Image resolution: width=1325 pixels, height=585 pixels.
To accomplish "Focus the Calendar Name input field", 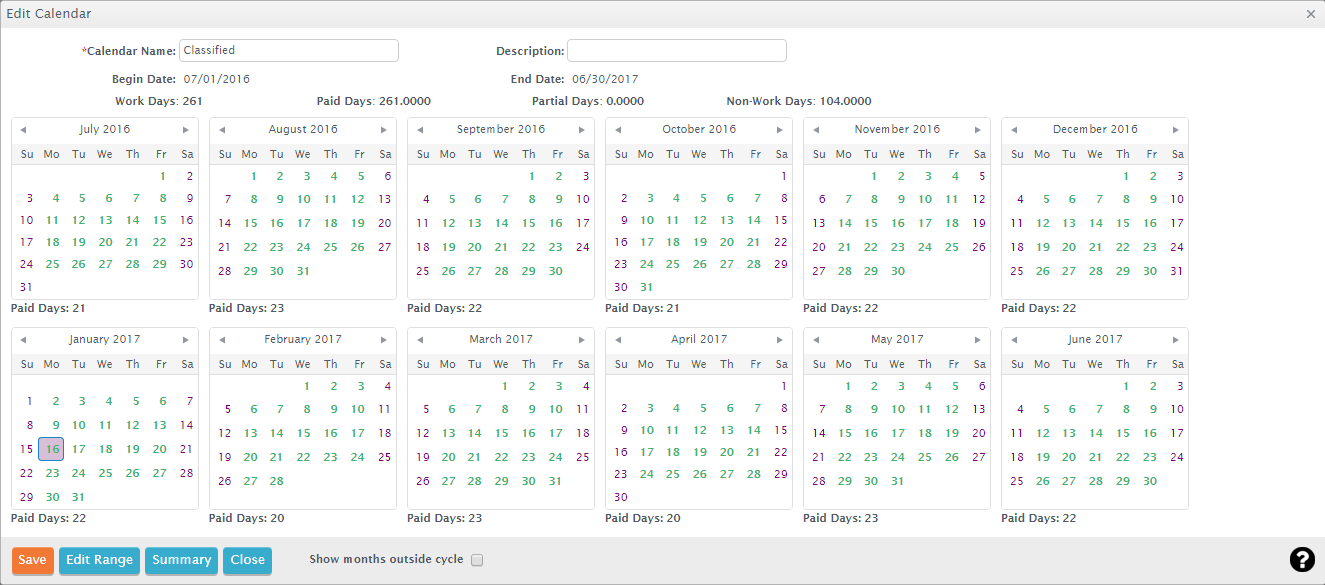I will 289,50.
